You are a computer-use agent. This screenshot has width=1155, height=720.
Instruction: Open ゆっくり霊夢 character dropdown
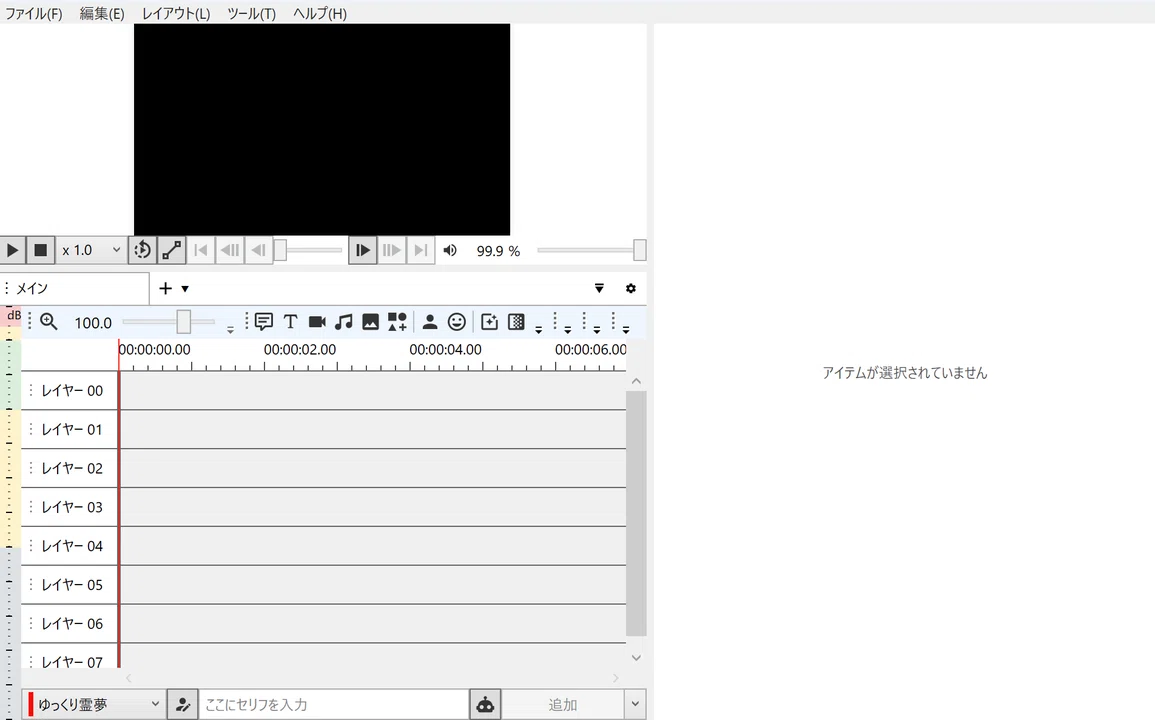(92, 705)
